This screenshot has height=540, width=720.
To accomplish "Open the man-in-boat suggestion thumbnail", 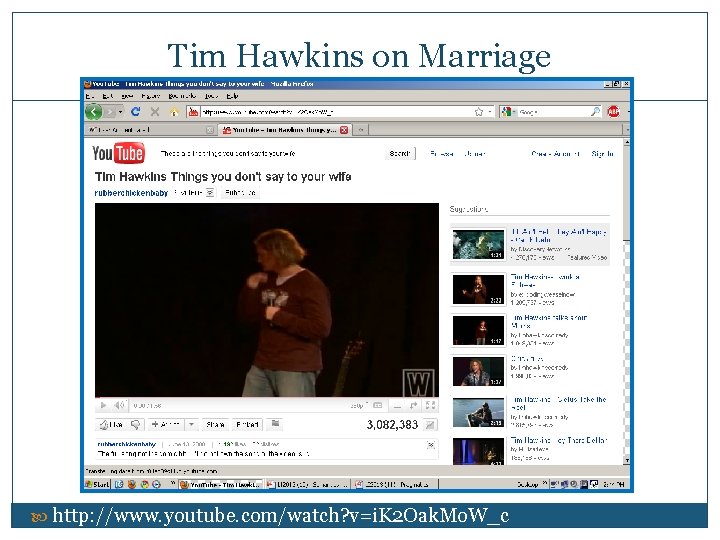I will (x=478, y=412).
